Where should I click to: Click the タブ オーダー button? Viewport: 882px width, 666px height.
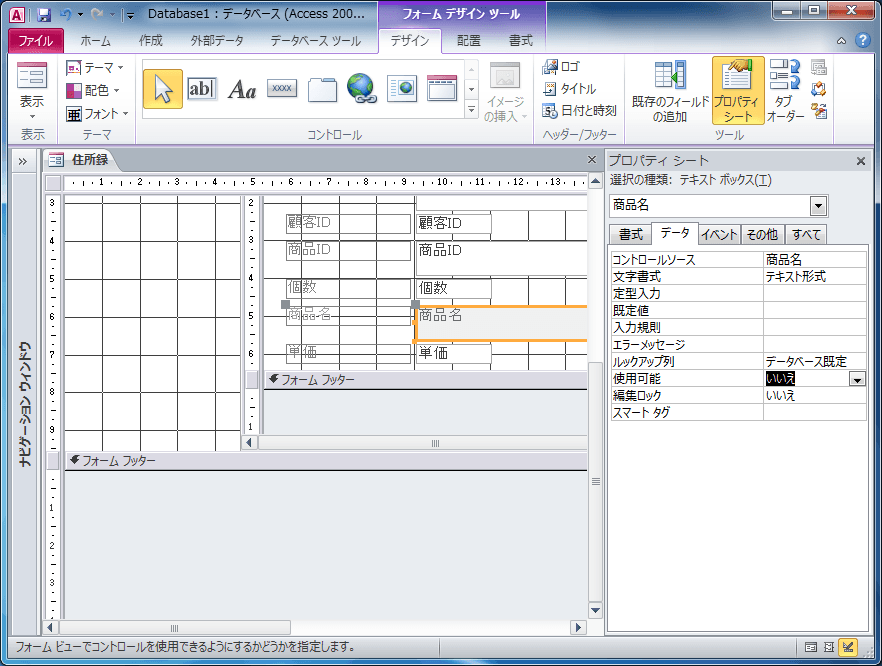tap(785, 91)
